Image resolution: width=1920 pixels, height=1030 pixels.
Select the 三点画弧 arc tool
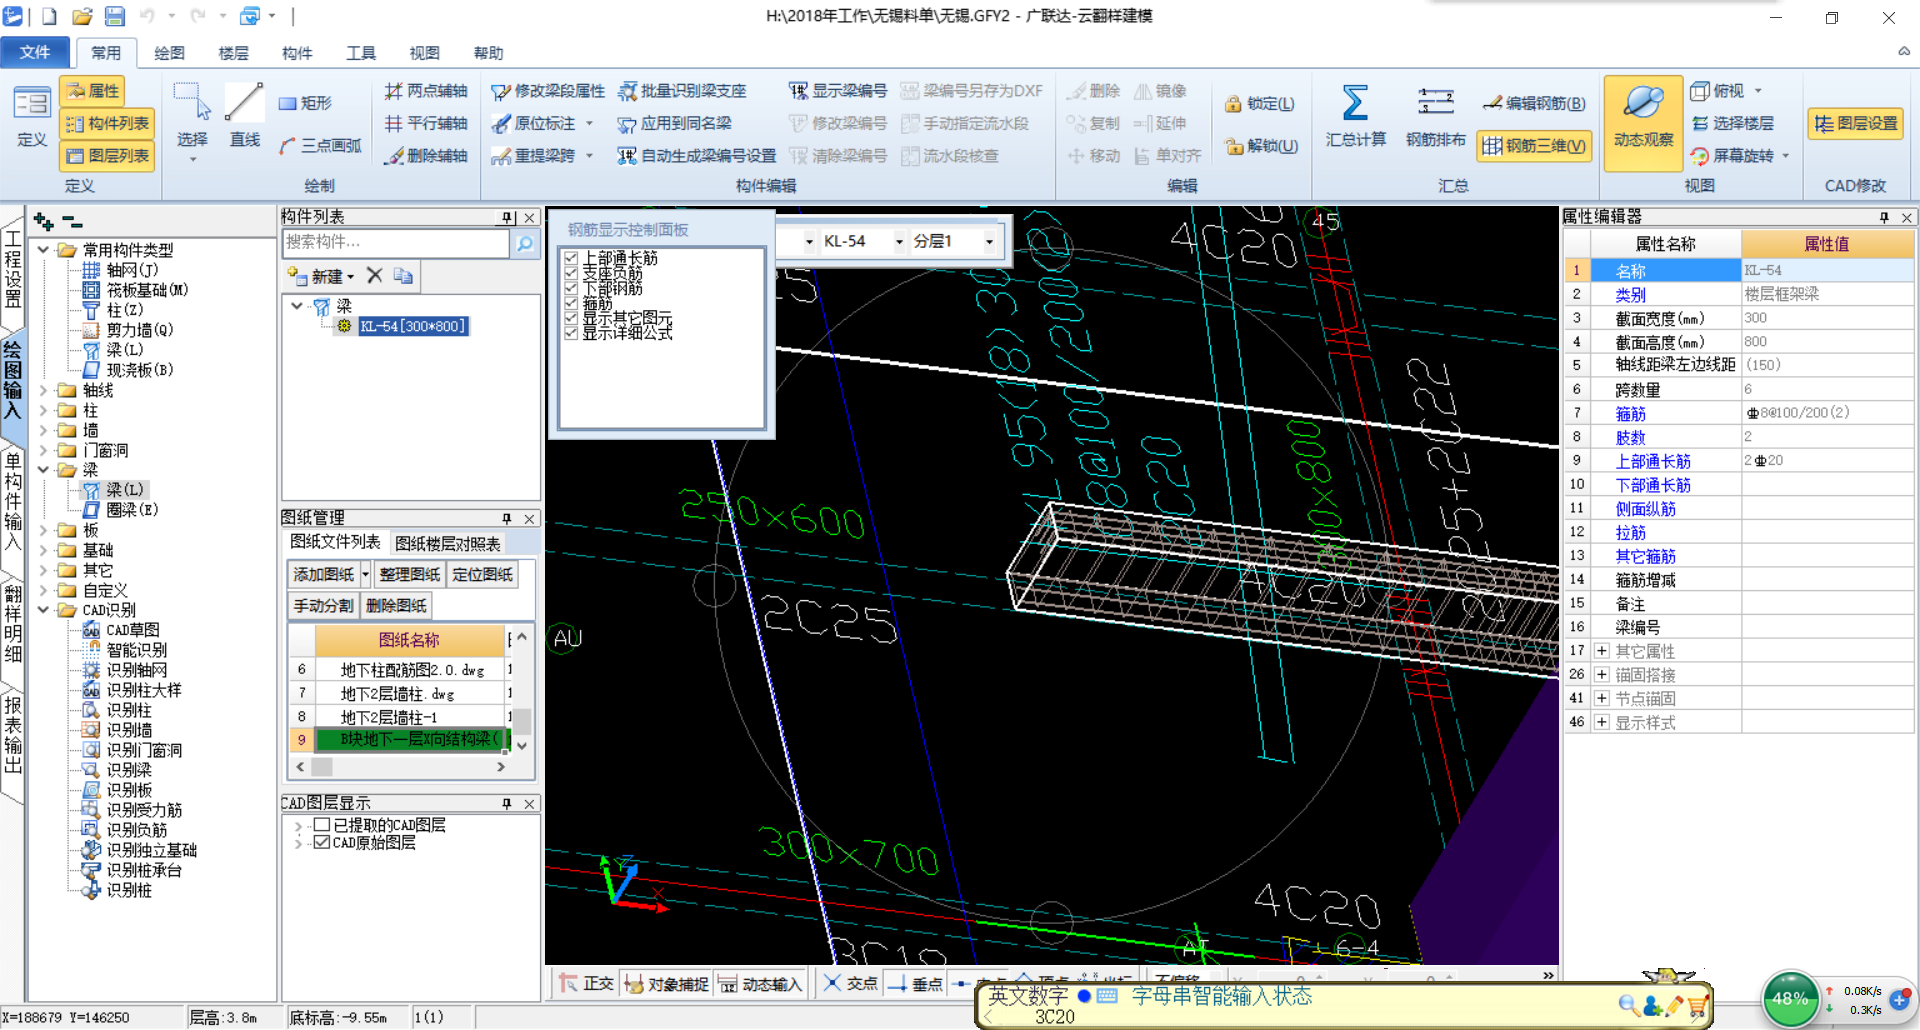tap(321, 146)
